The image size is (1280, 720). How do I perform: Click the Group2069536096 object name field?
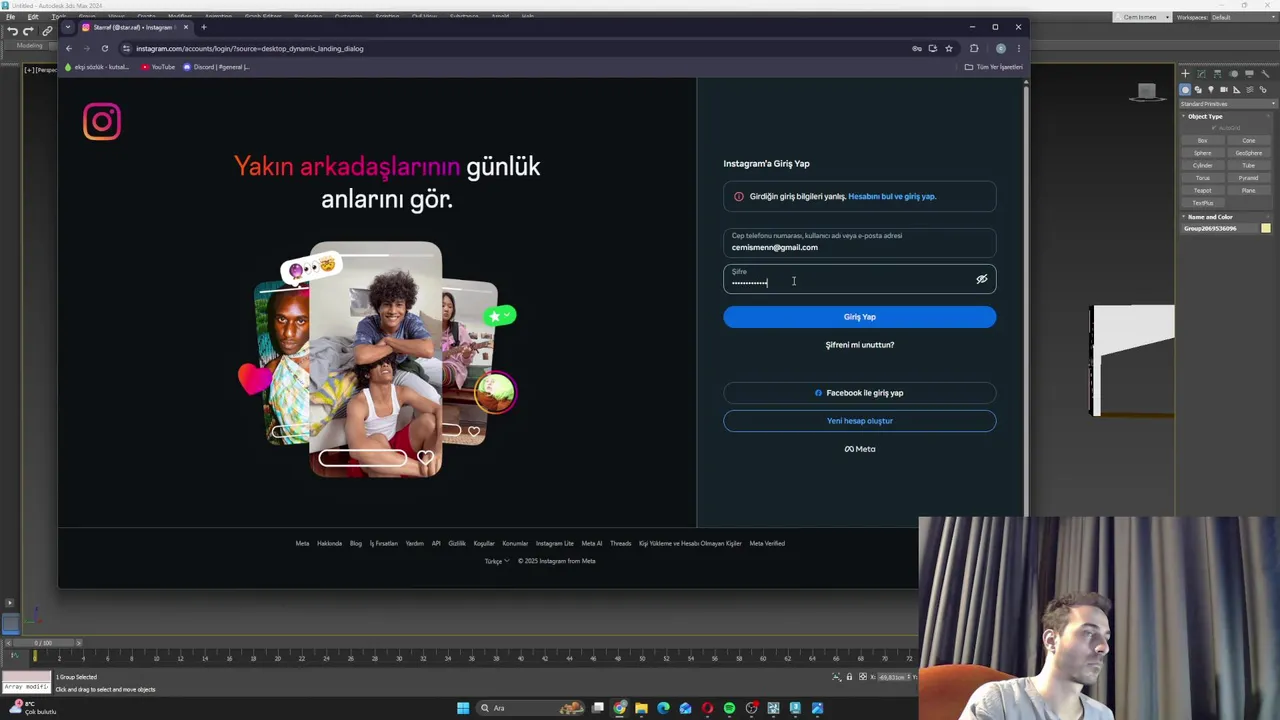pos(1219,228)
